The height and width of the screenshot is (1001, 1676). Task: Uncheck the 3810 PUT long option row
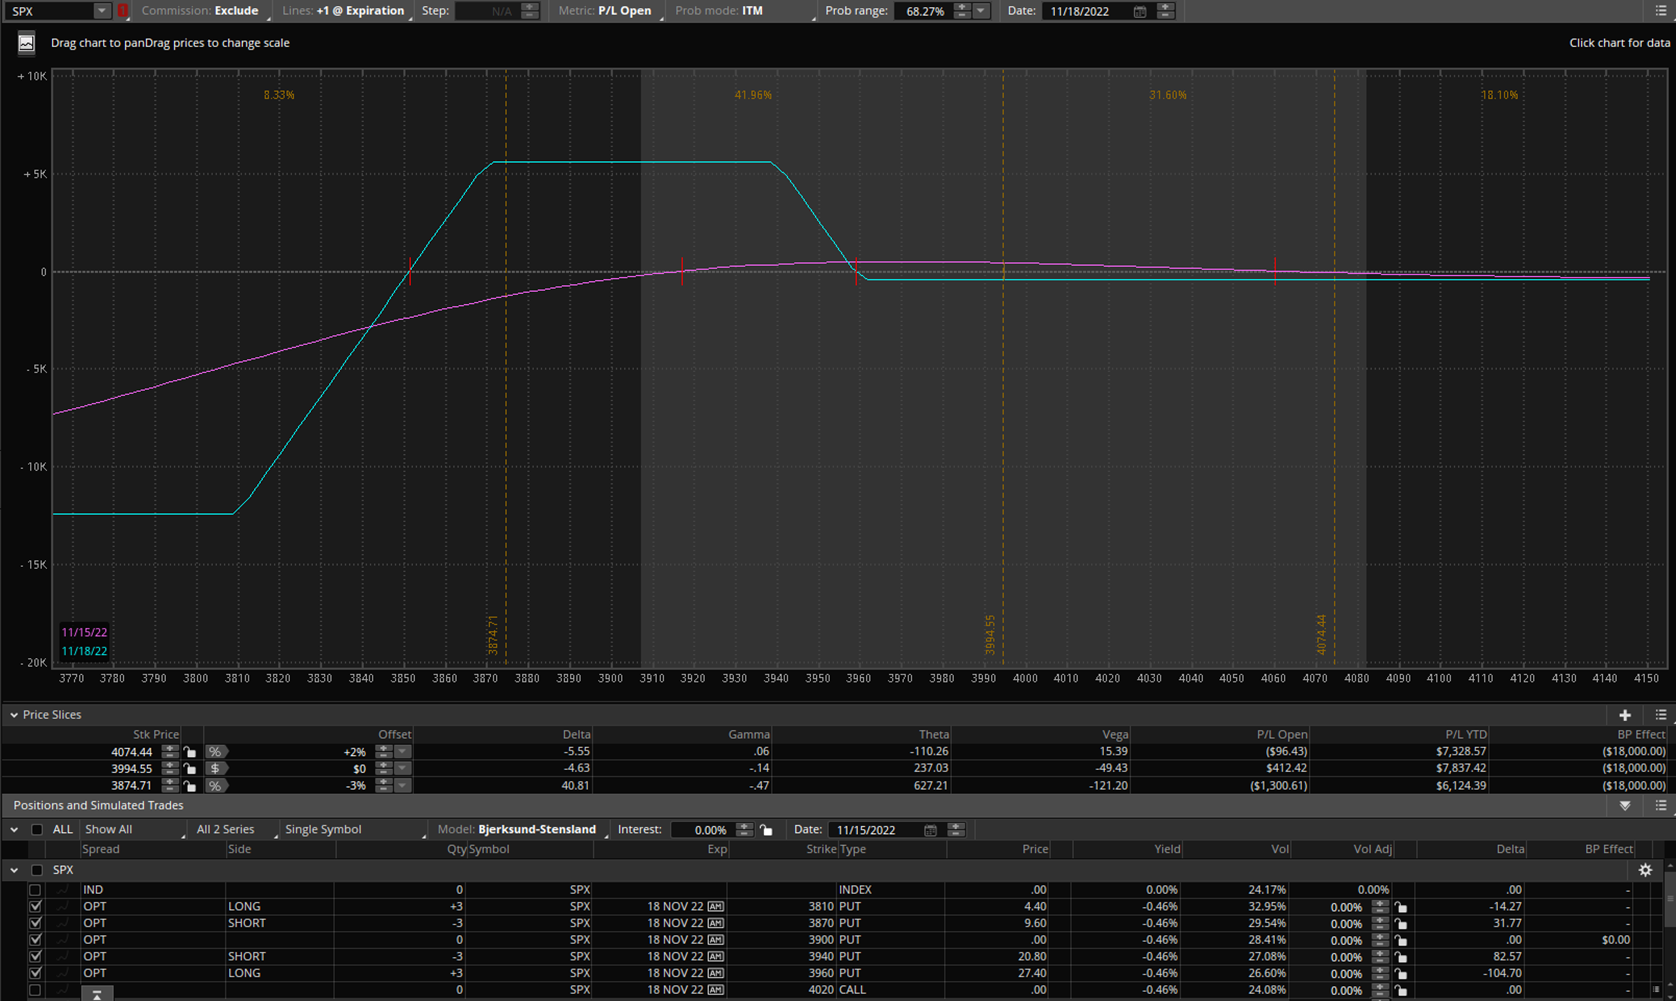36,907
